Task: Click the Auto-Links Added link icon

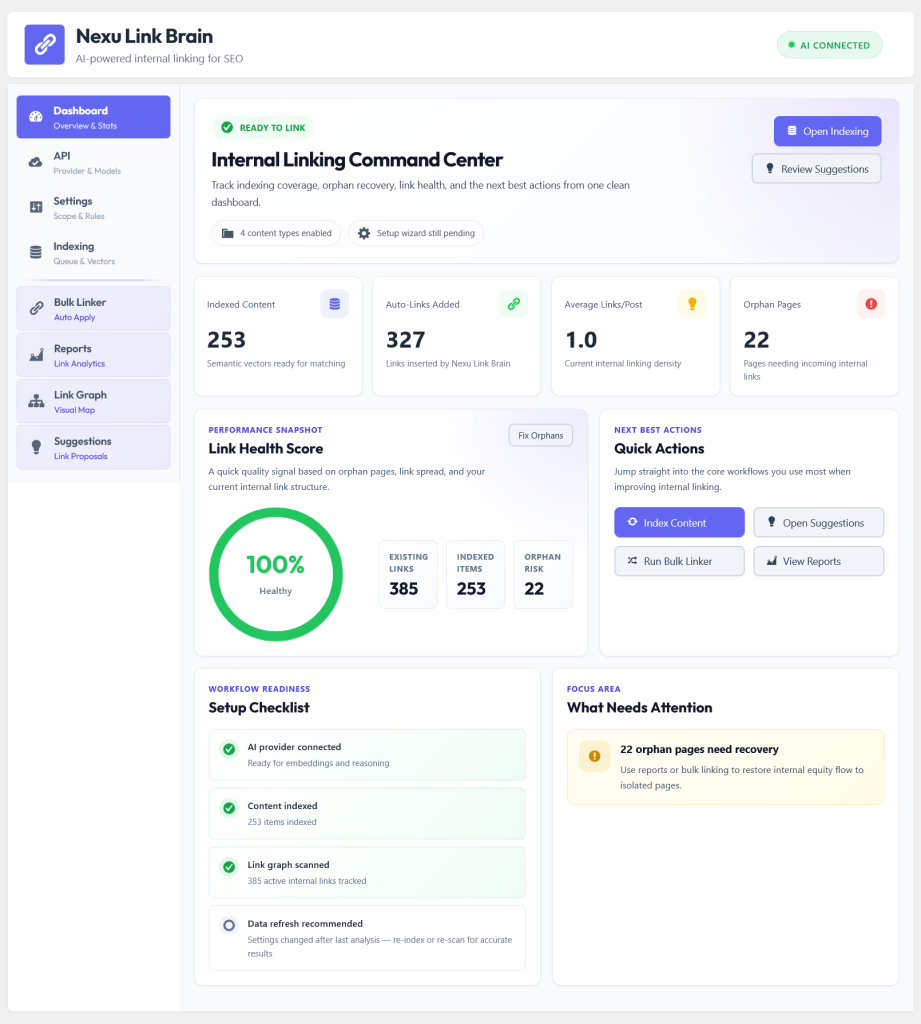Action: click(513, 304)
